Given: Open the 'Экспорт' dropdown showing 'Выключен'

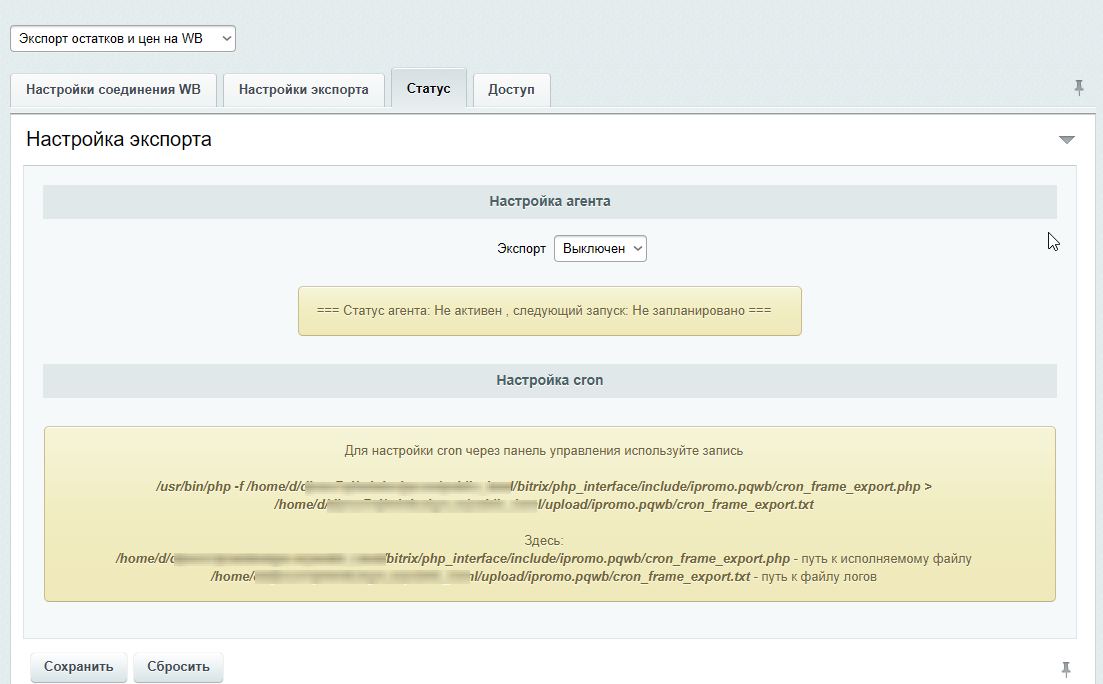Looking at the screenshot, I should [600, 248].
